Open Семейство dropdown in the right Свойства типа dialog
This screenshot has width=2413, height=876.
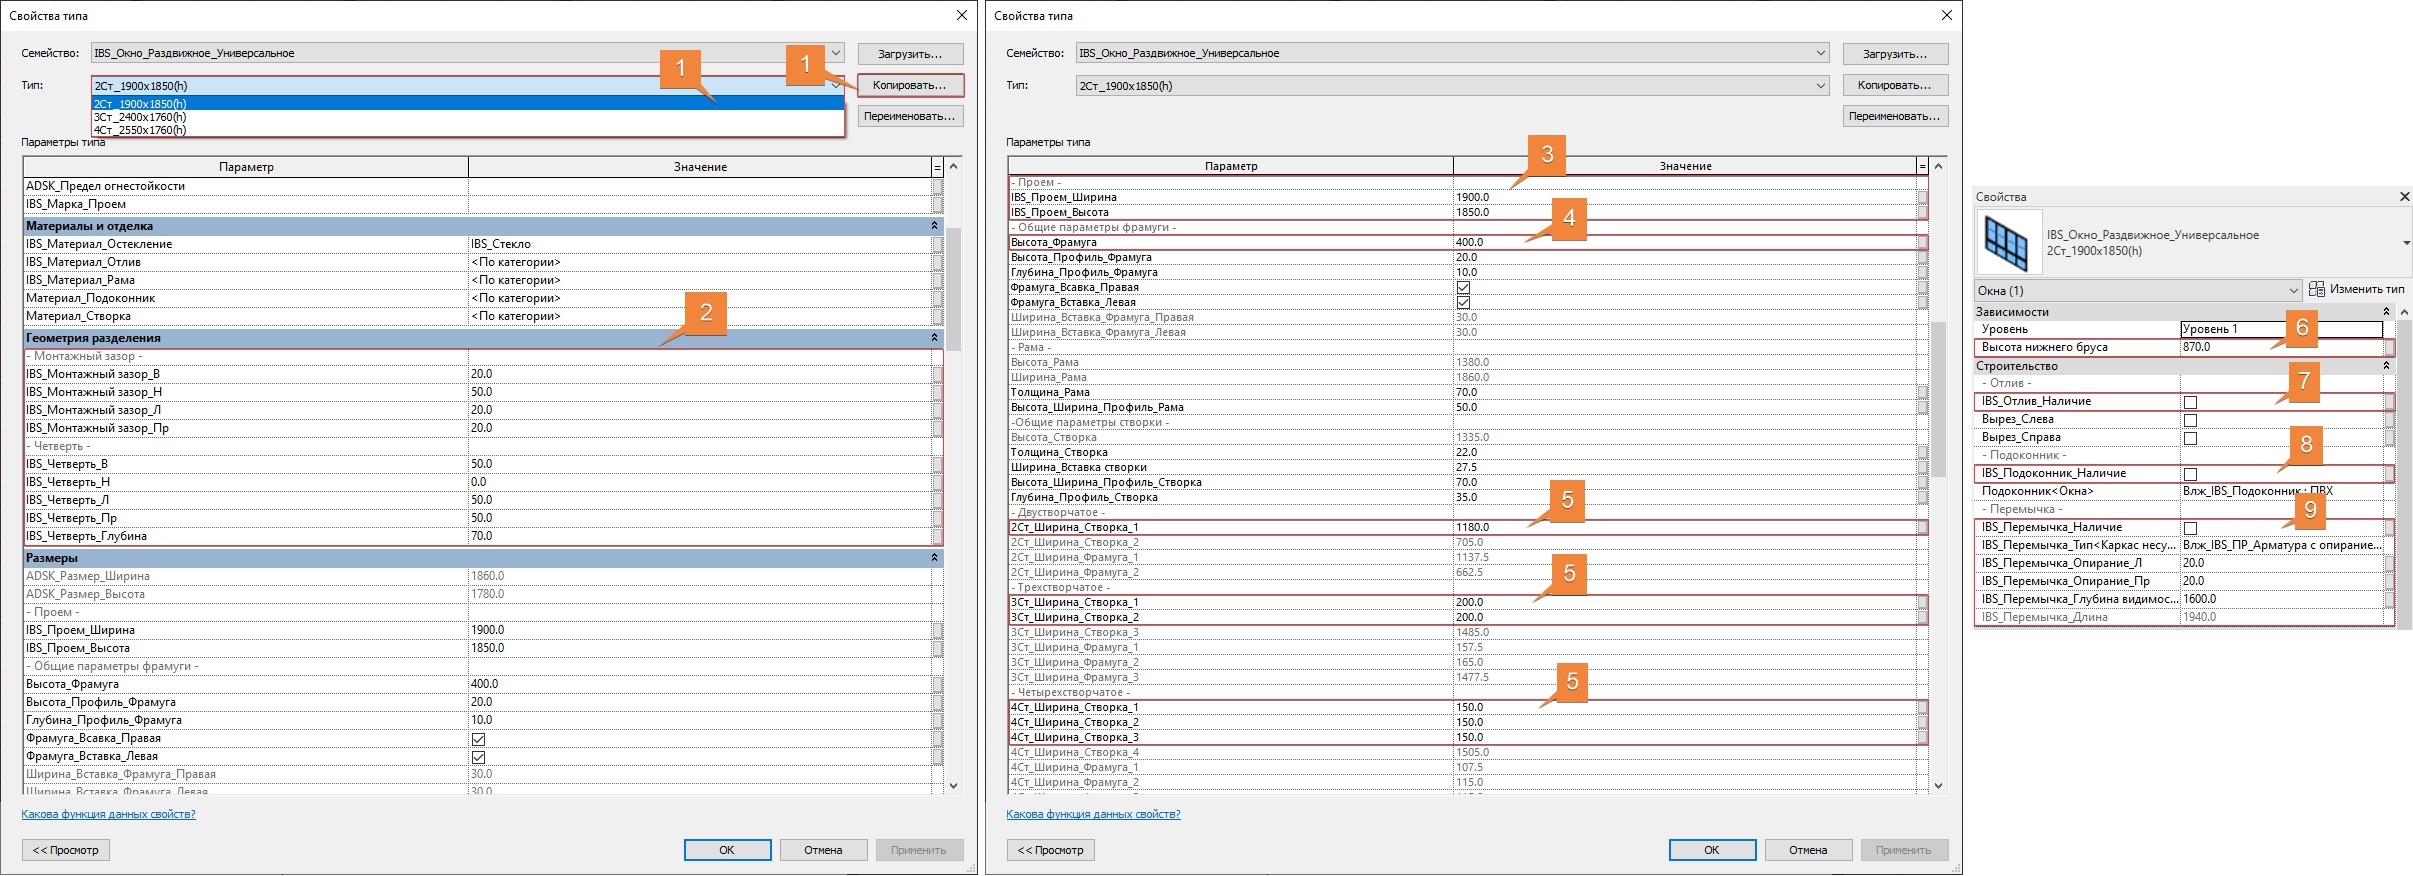click(x=1821, y=53)
